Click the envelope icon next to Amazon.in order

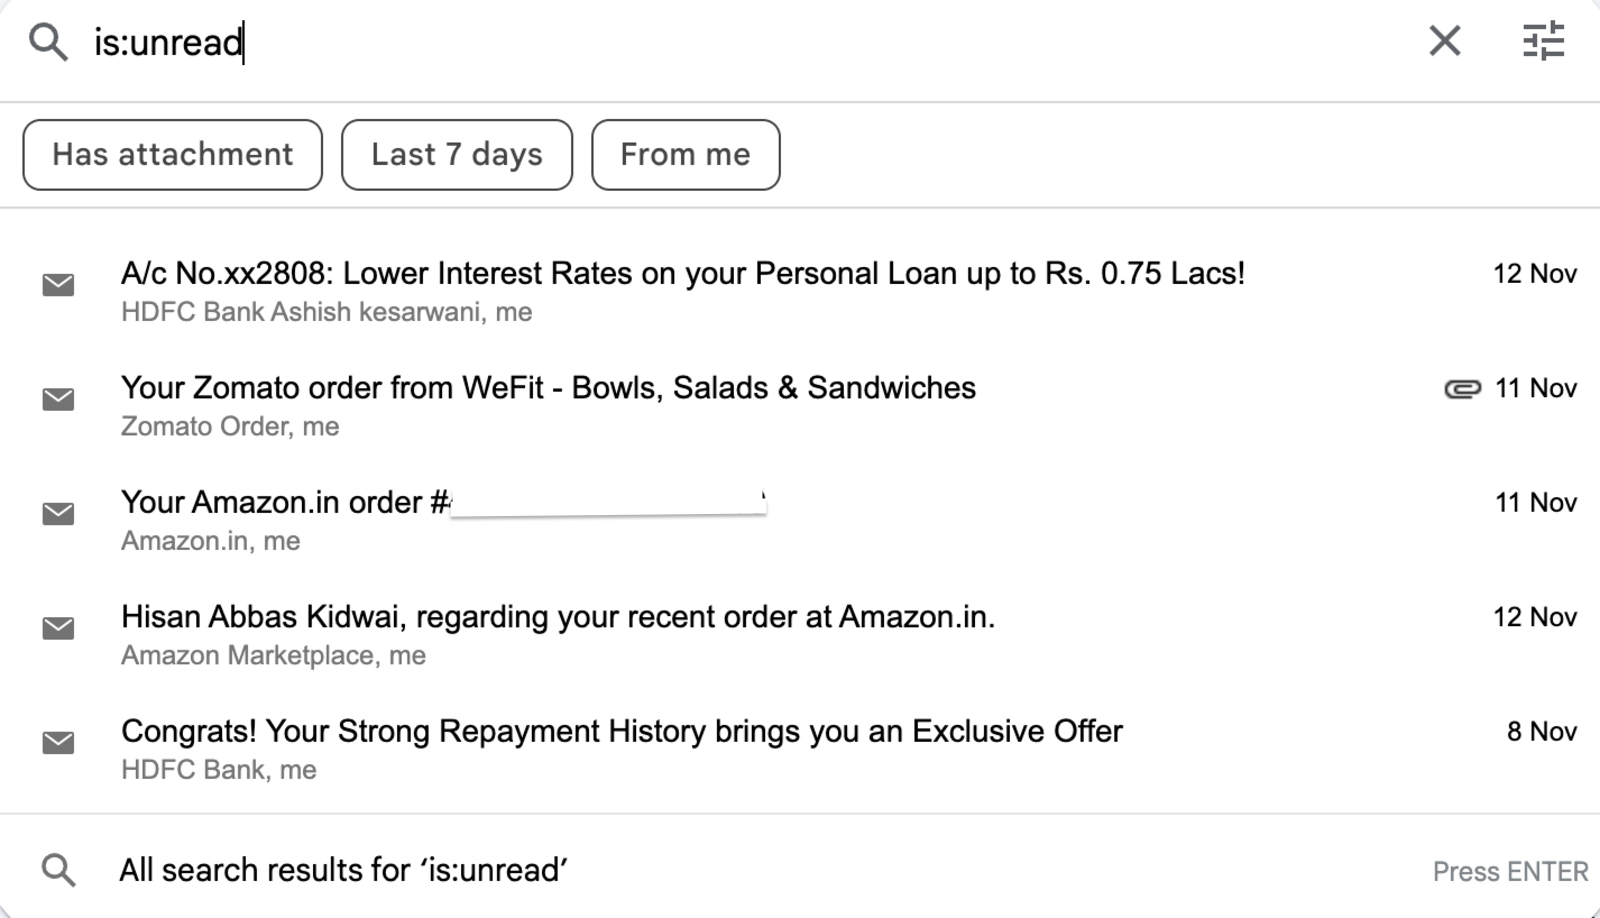click(58, 514)
